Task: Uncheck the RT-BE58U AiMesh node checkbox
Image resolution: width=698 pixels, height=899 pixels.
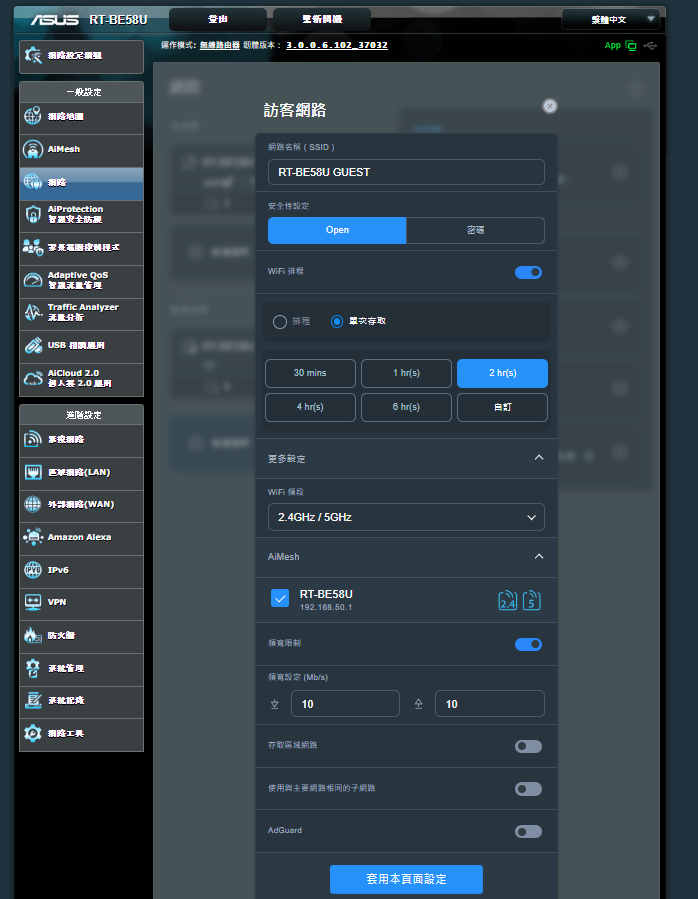Action: (x=280, y=599)
